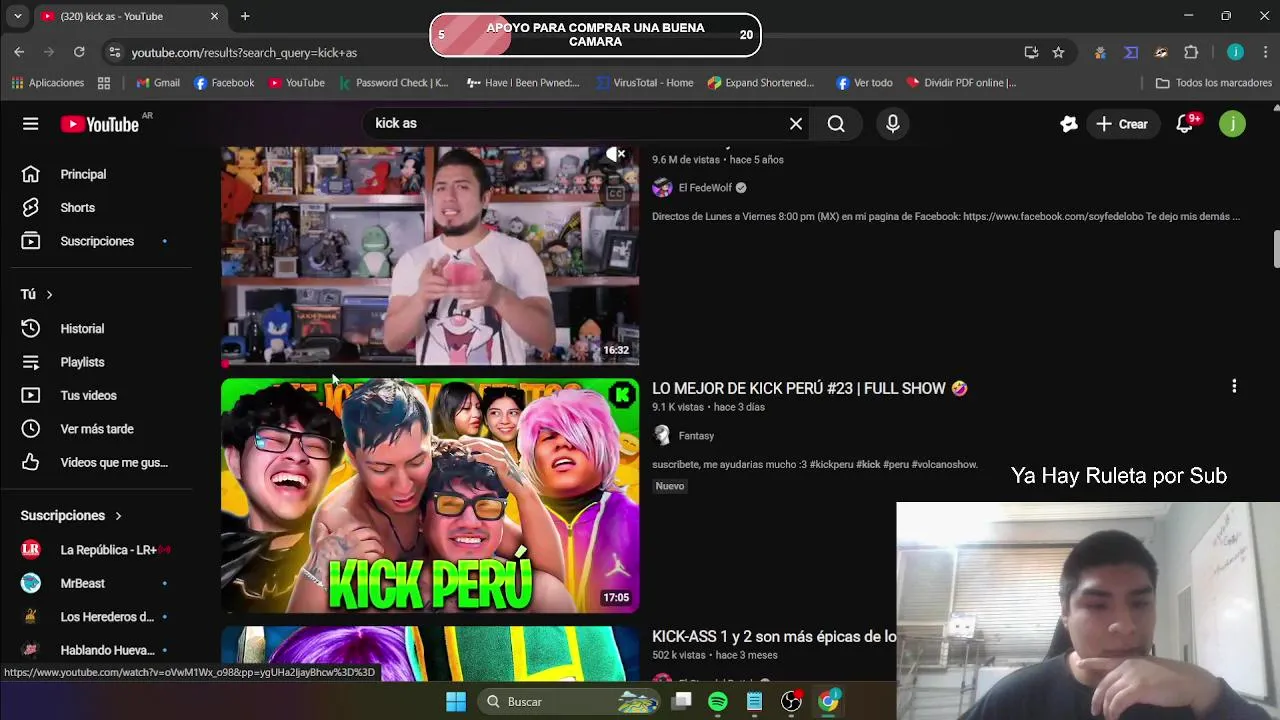
Task: Open title LO MEJOR DE KICK PERÚ #23
Action: pyautogui.click(x=810, y=388)
